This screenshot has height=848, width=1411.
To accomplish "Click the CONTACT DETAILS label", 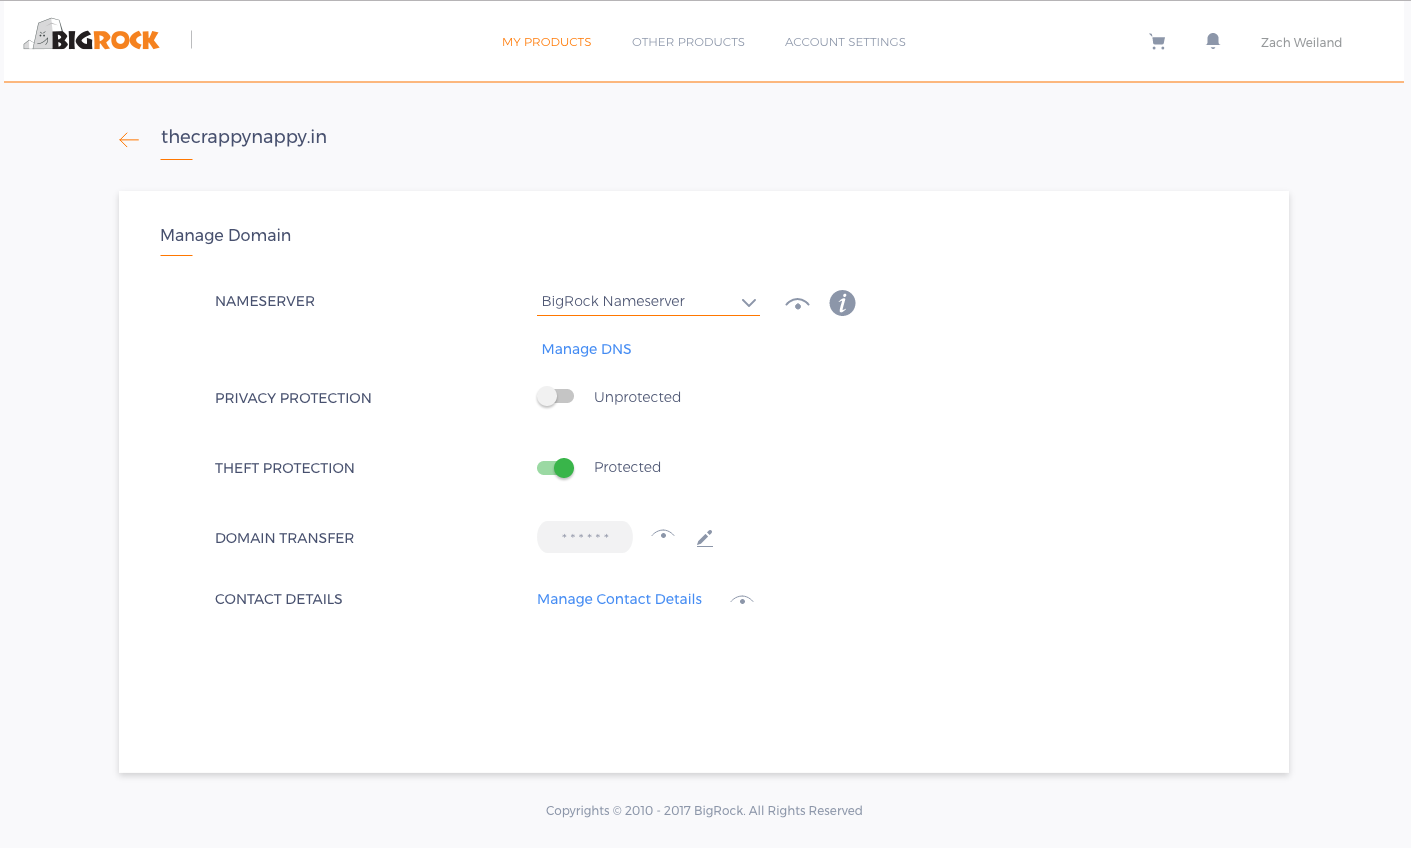I will tap(279, 599).
